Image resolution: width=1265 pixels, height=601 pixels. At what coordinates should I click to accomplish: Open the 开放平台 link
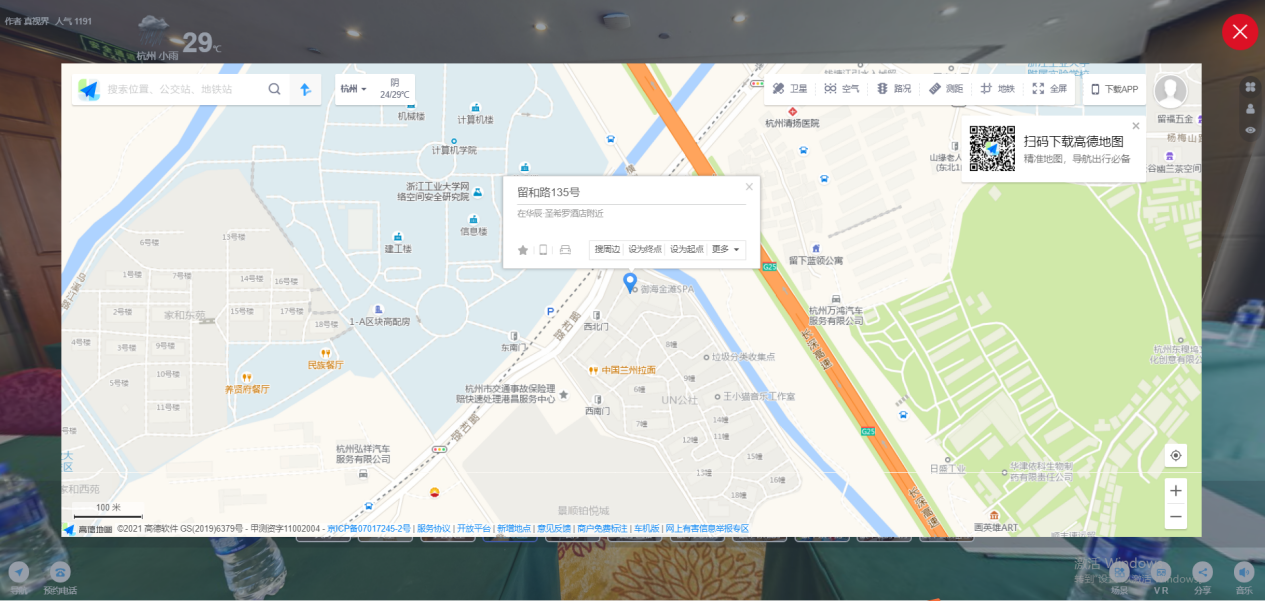click(474, 528)
